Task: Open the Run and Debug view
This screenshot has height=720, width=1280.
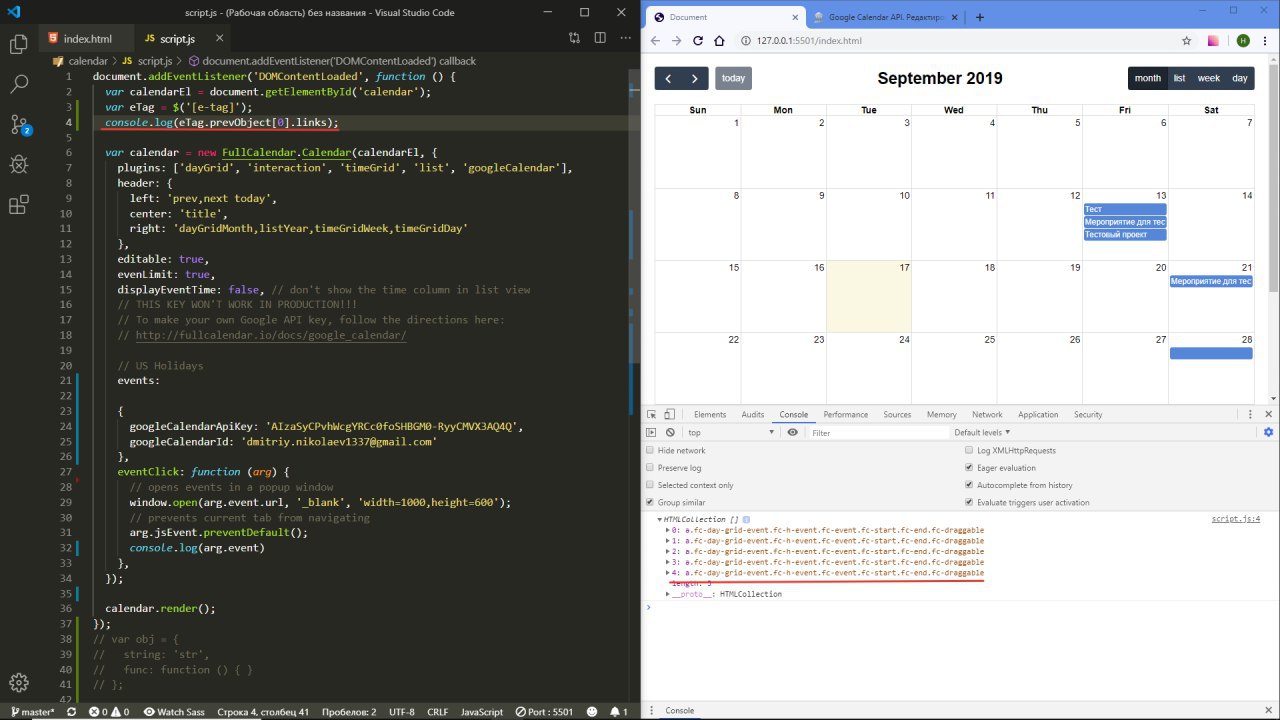Action: coord(18,164)
